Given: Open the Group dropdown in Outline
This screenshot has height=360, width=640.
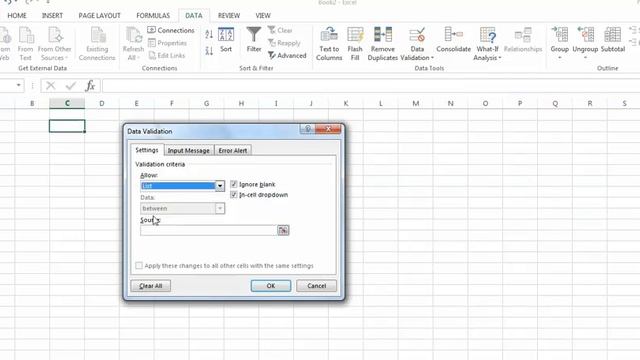Looking at the screenshot, I should coord(560,58).
